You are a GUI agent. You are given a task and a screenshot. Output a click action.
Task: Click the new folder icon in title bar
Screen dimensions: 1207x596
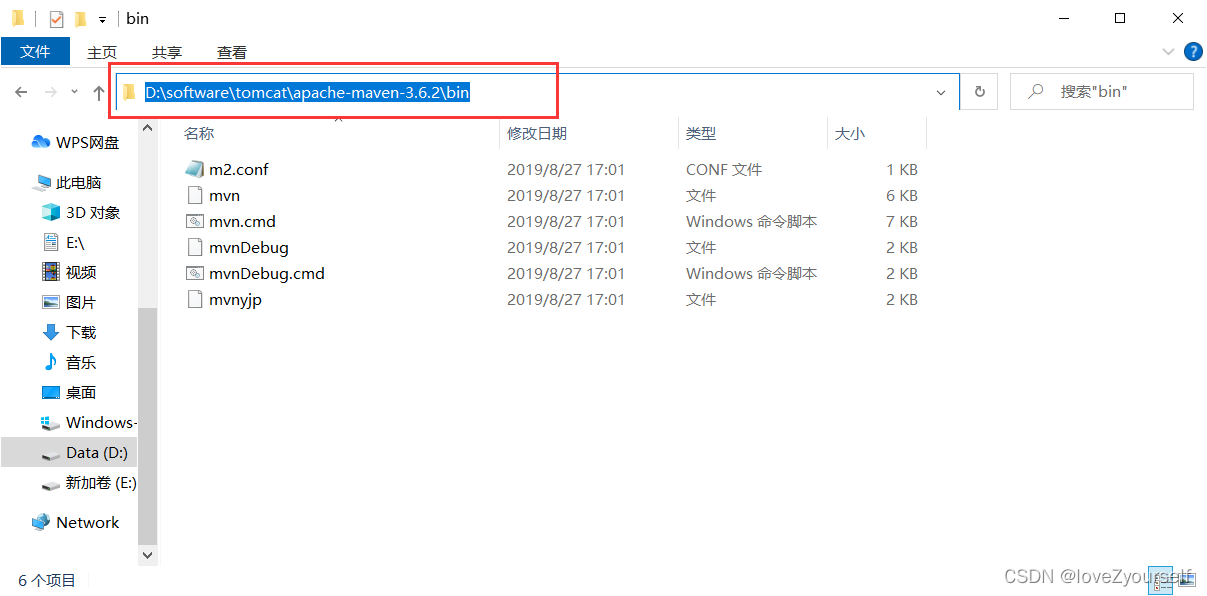pos(80,19)
